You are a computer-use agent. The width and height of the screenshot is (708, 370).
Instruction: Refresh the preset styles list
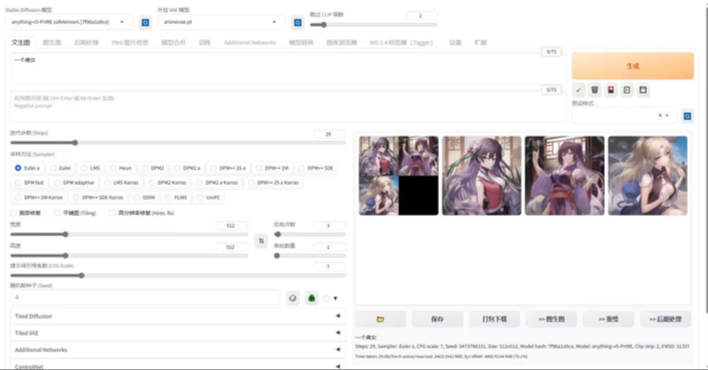(x=687, y=116)
